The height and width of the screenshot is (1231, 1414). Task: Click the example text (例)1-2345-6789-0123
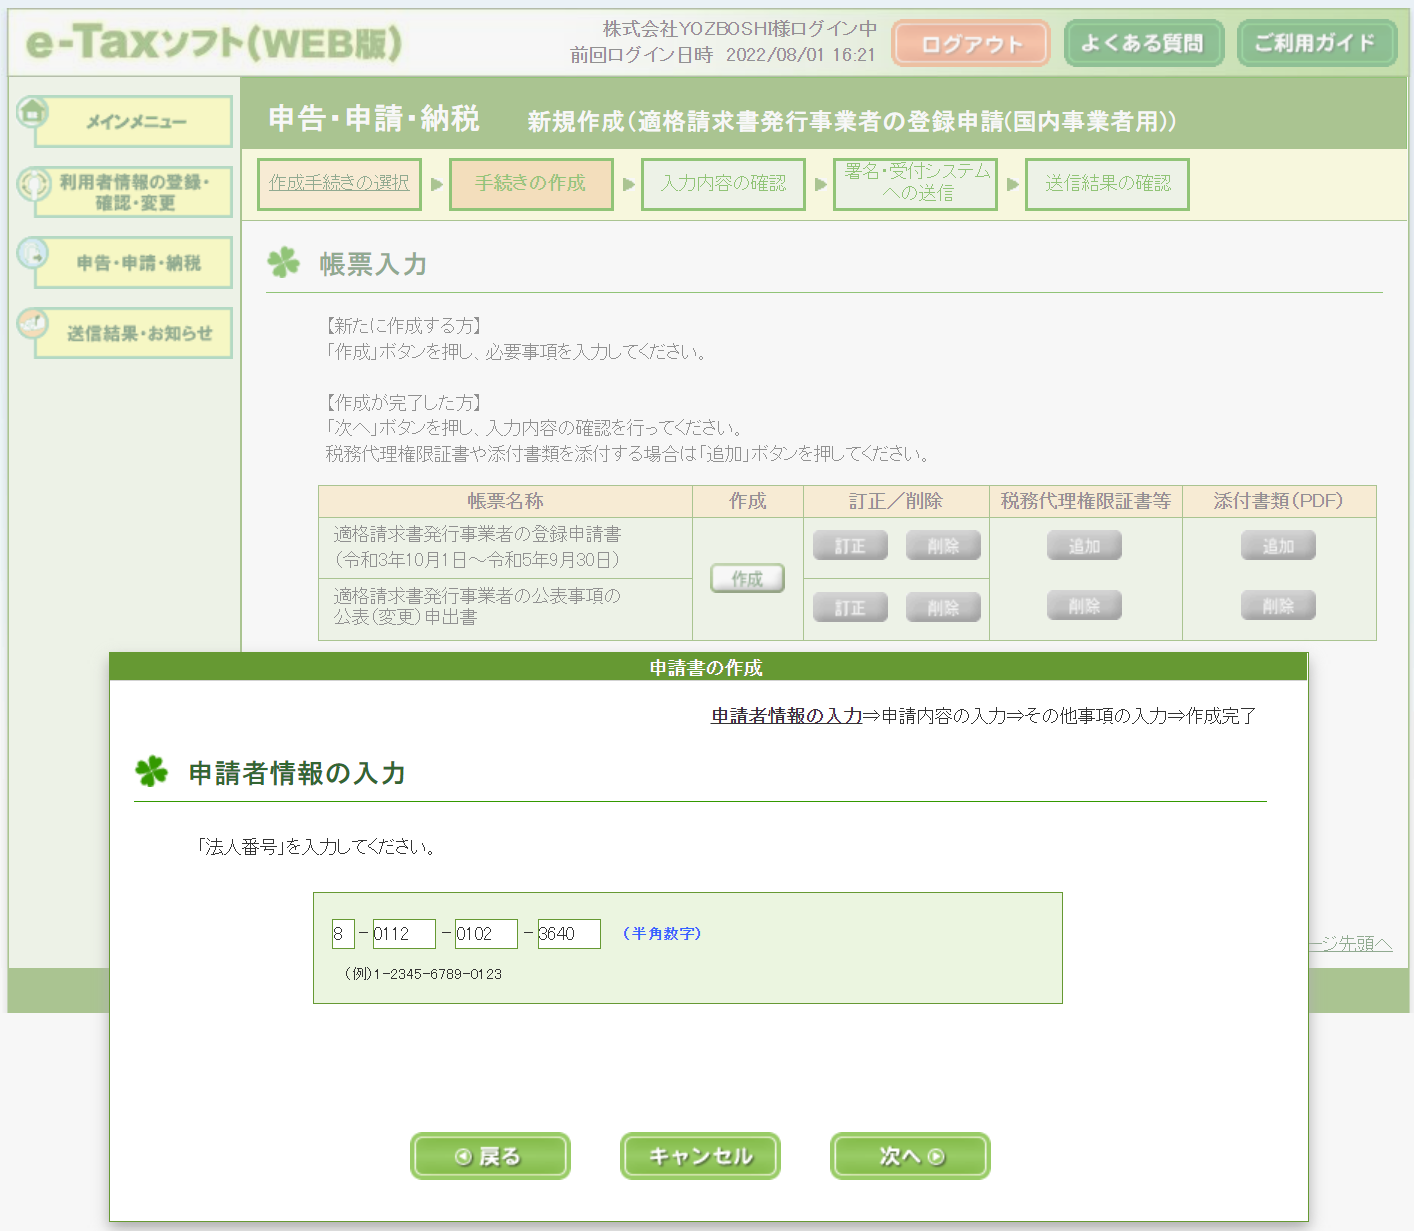(x=423, y=974)
